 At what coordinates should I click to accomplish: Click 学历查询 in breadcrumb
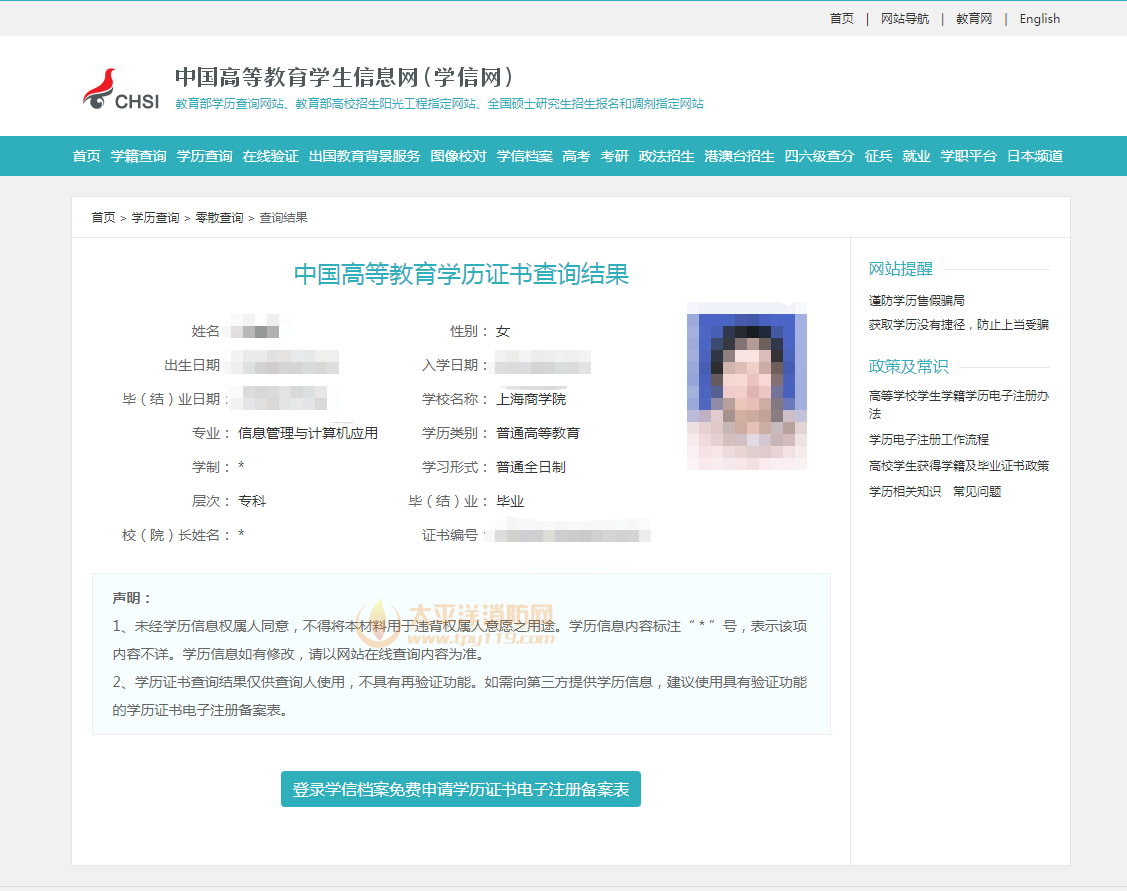(x=155, y=218)
